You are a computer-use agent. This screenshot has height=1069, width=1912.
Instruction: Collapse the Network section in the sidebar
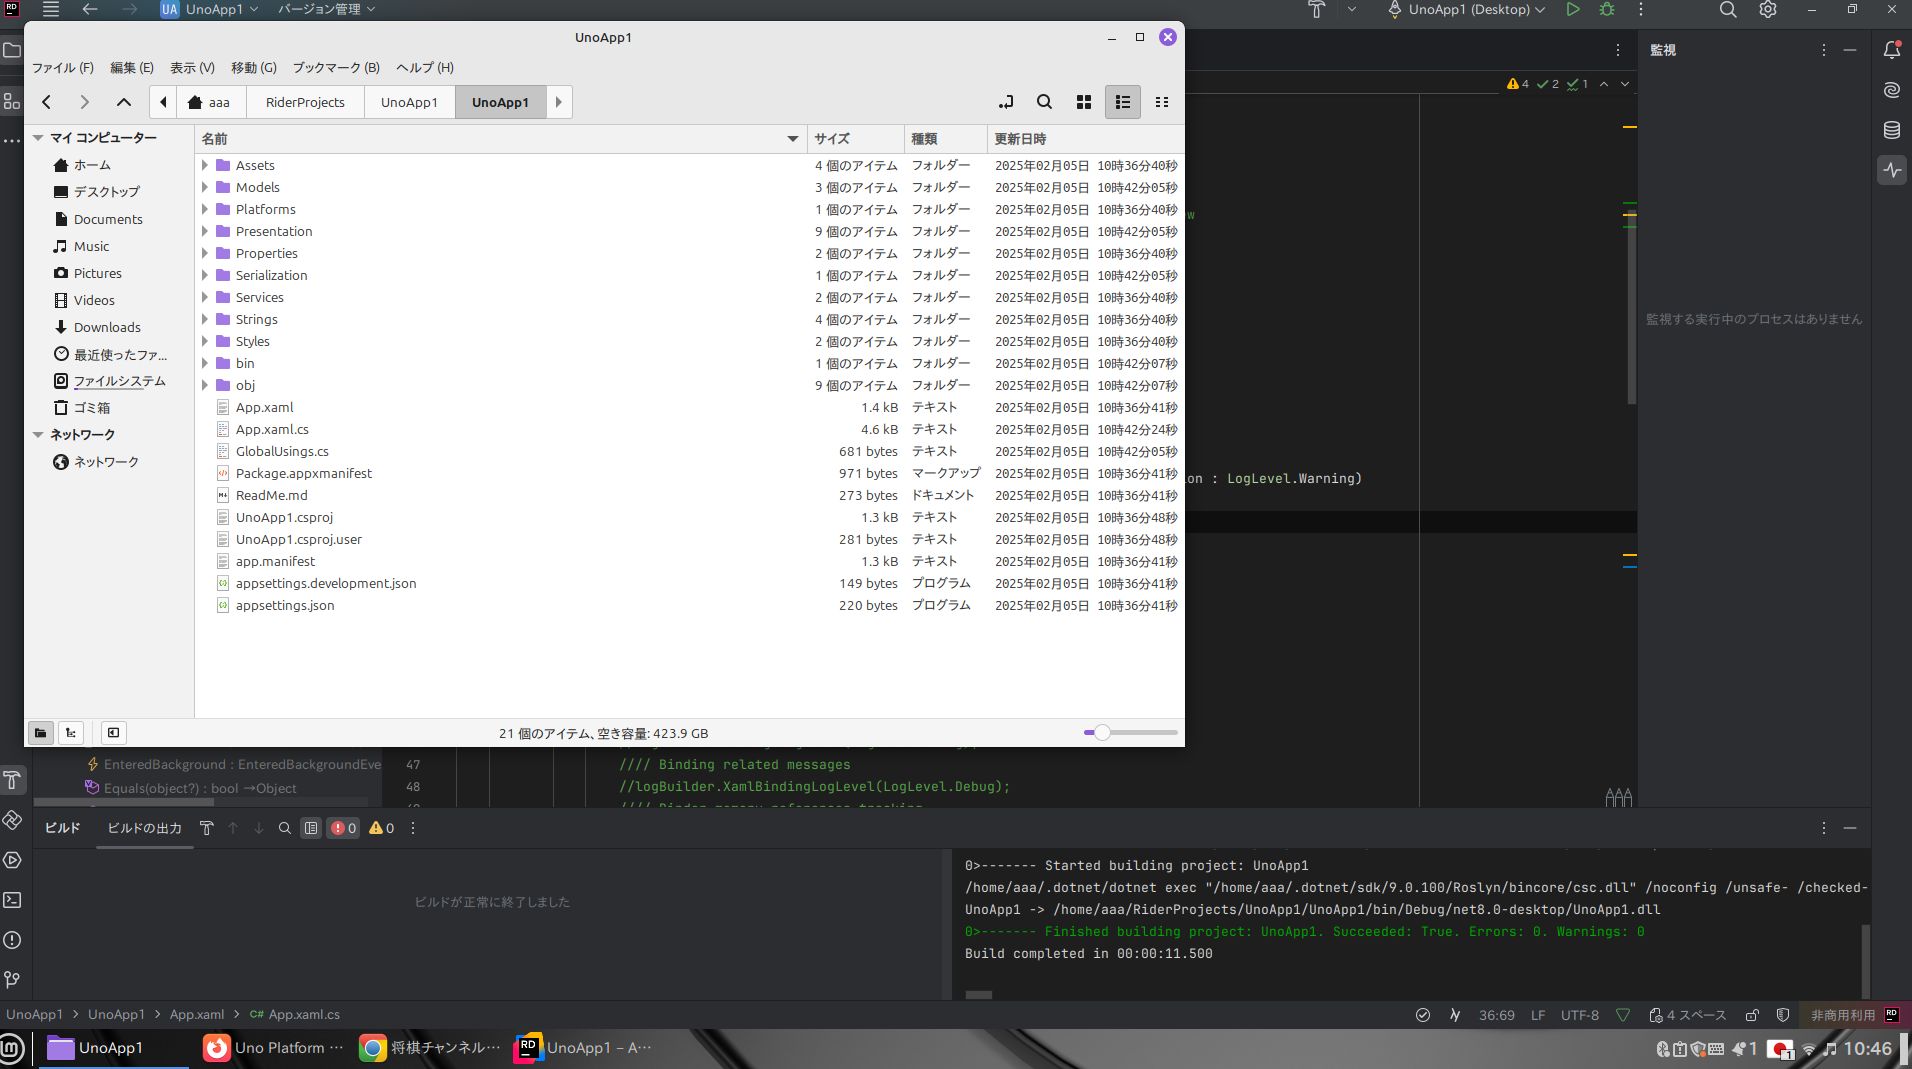(x=38, y=435)
